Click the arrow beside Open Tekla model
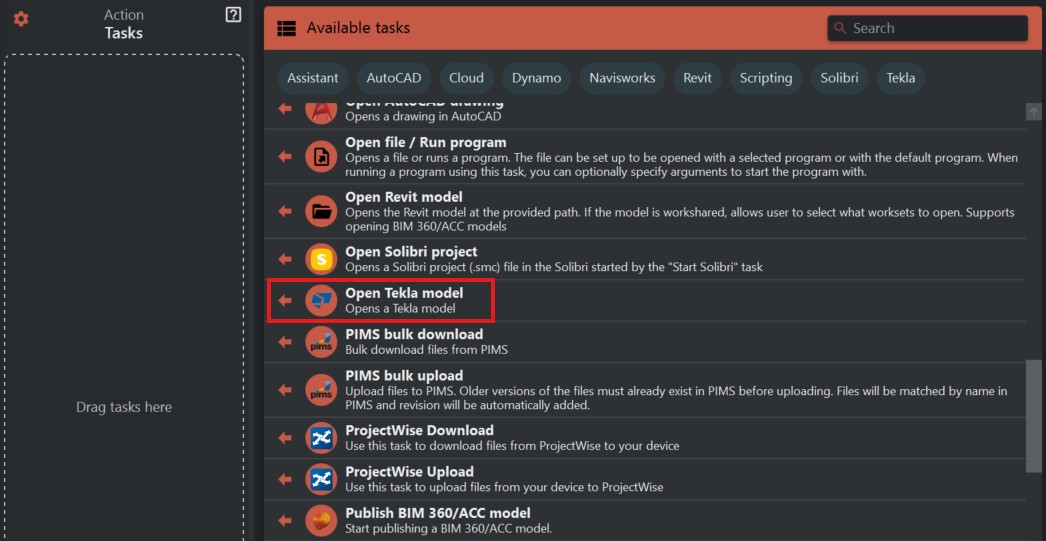This screenshot has width=1046, height=541. coord(285,300)
